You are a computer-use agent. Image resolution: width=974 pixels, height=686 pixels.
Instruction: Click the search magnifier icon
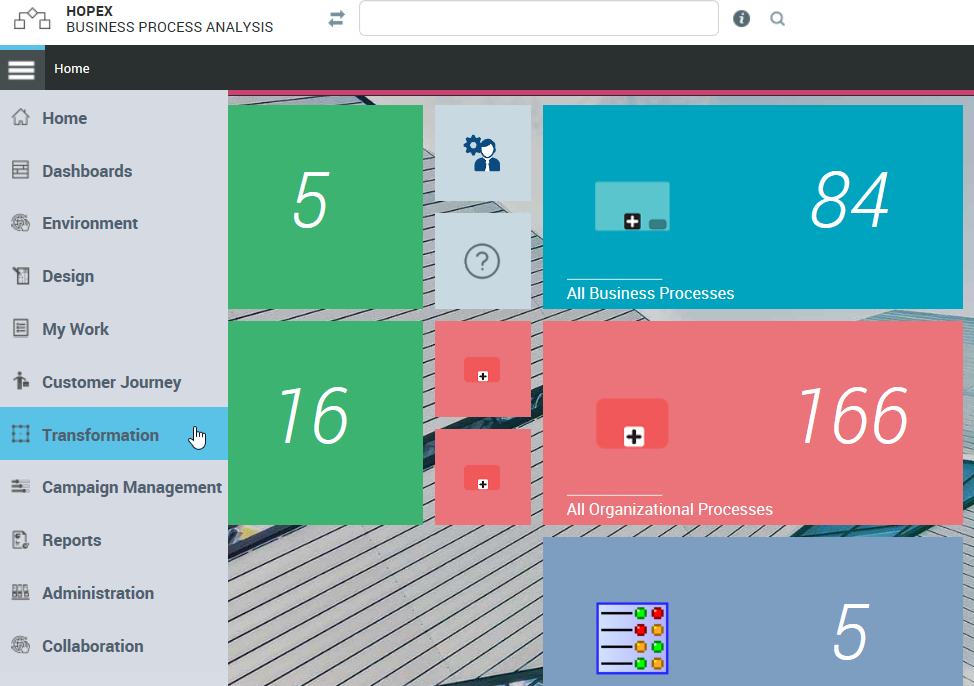(777, 19)
